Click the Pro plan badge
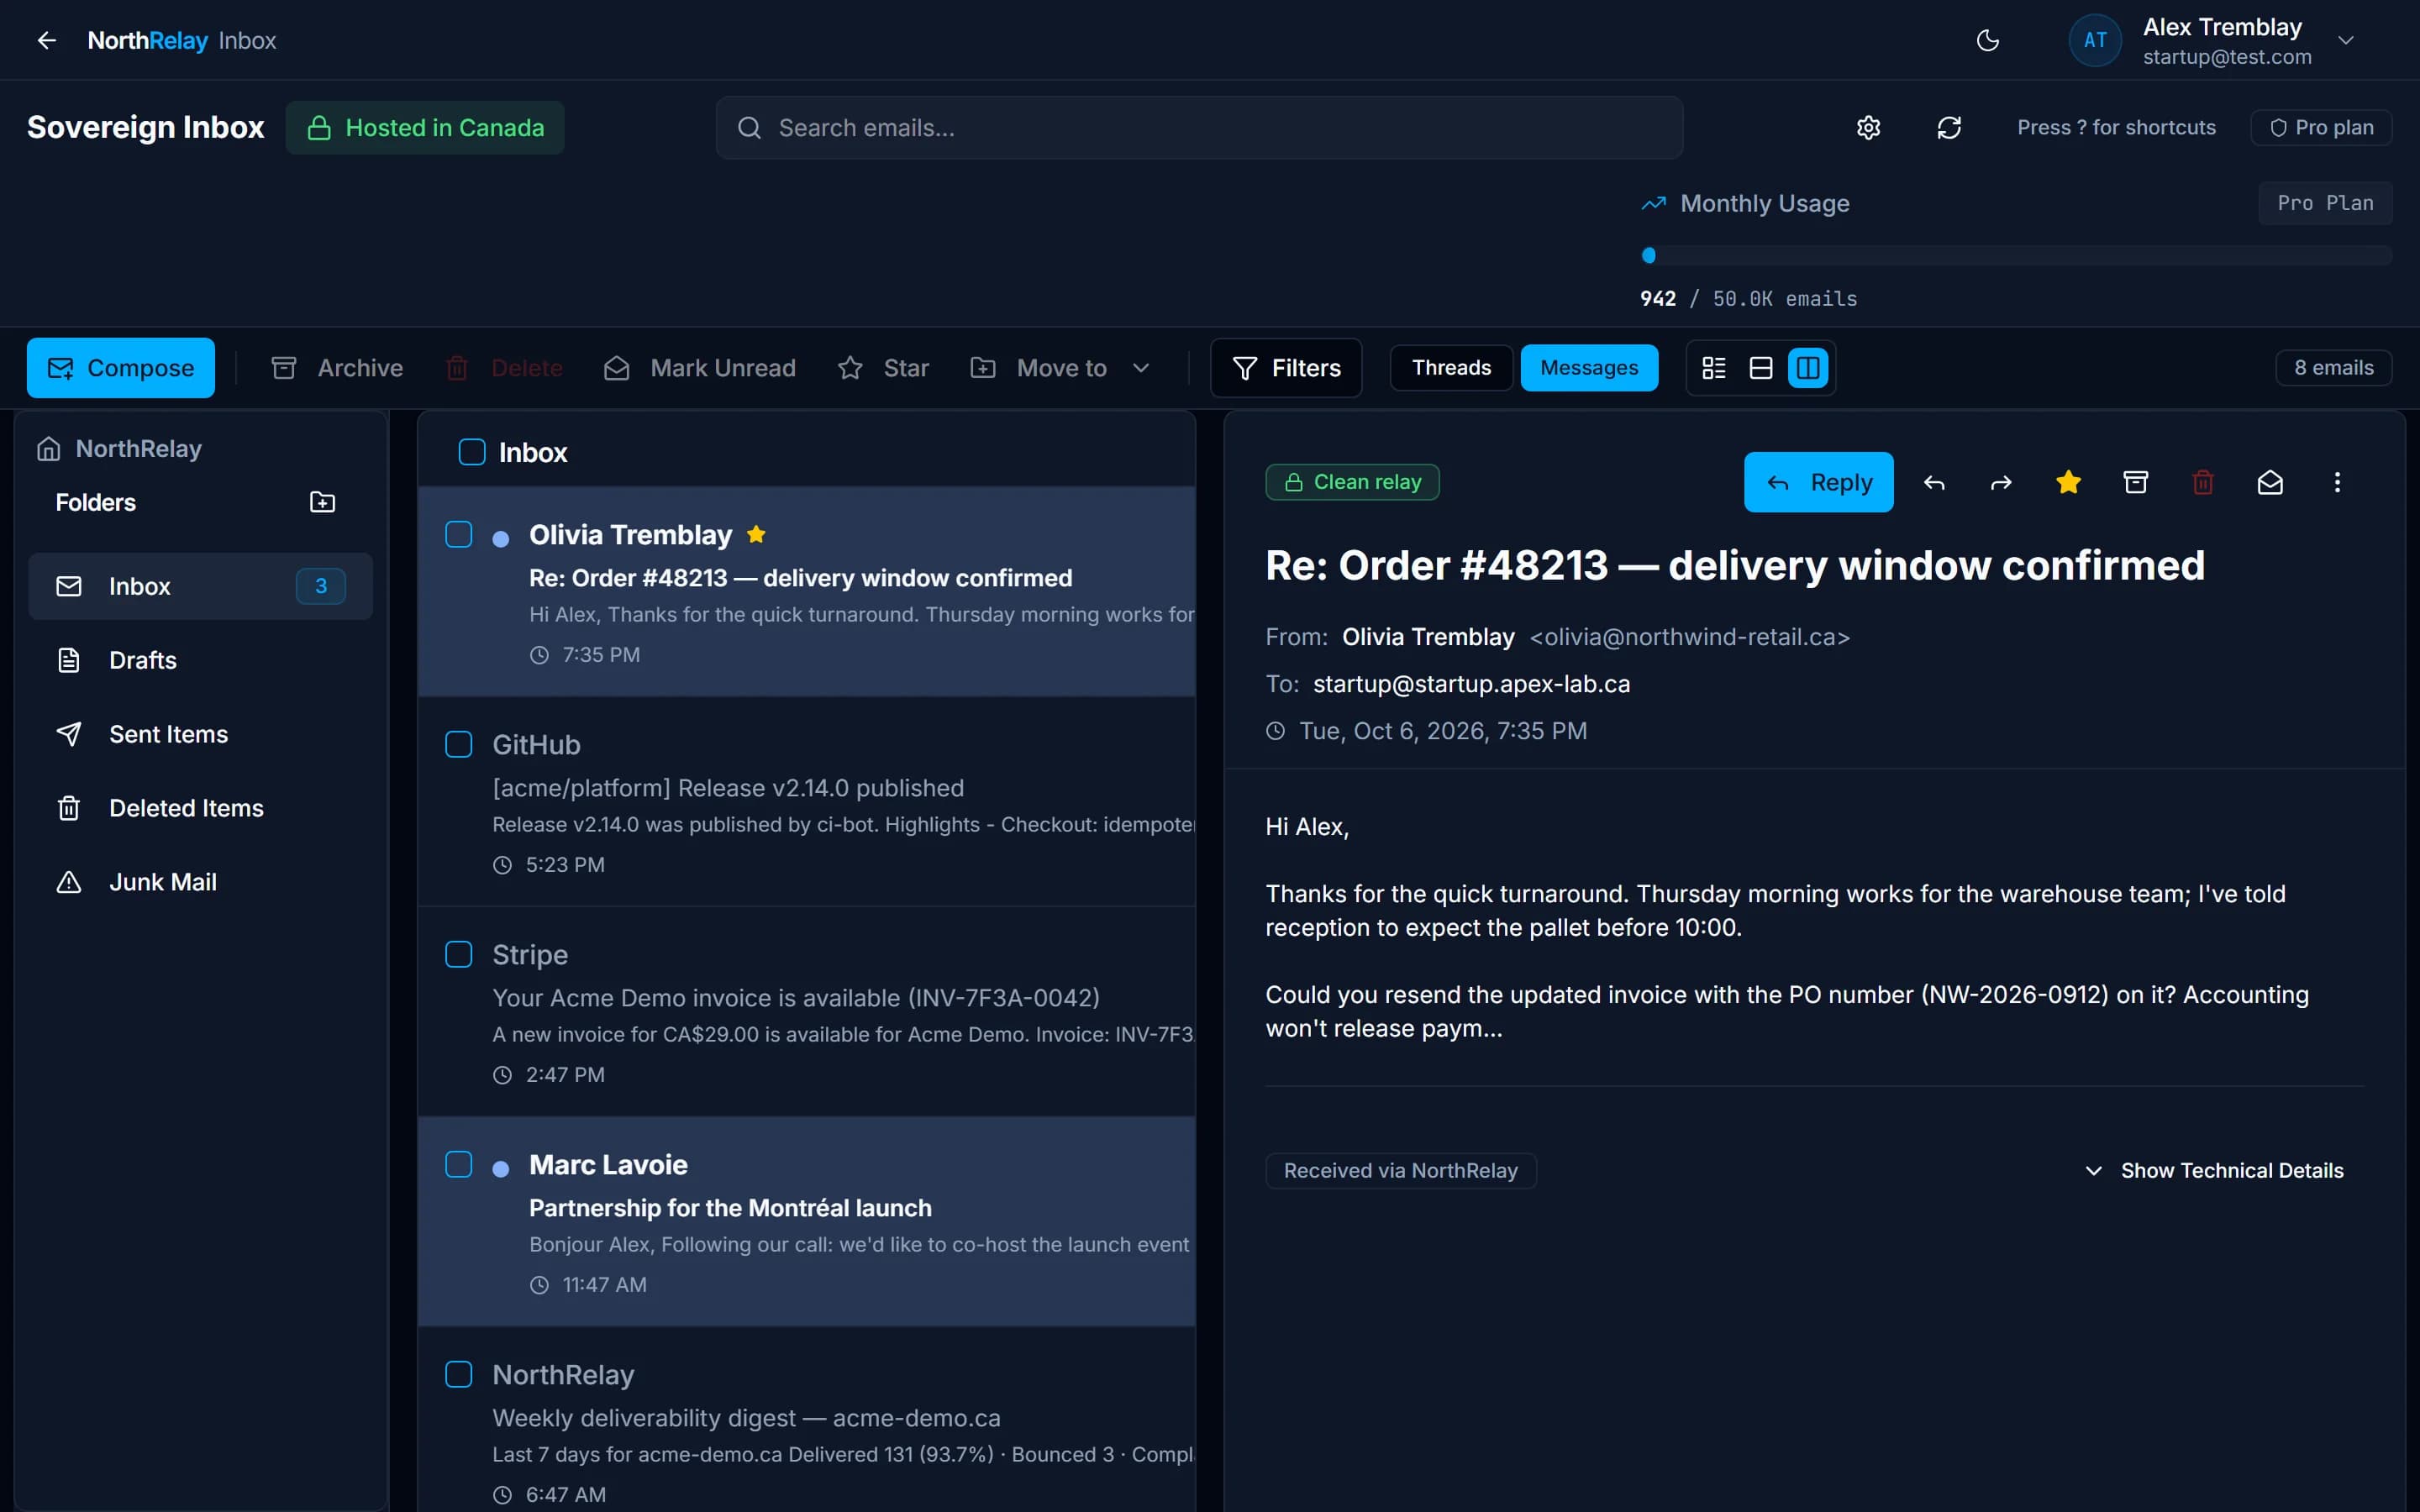The width and height of the screenshot is (2420, 1512). click(2321, 128)
